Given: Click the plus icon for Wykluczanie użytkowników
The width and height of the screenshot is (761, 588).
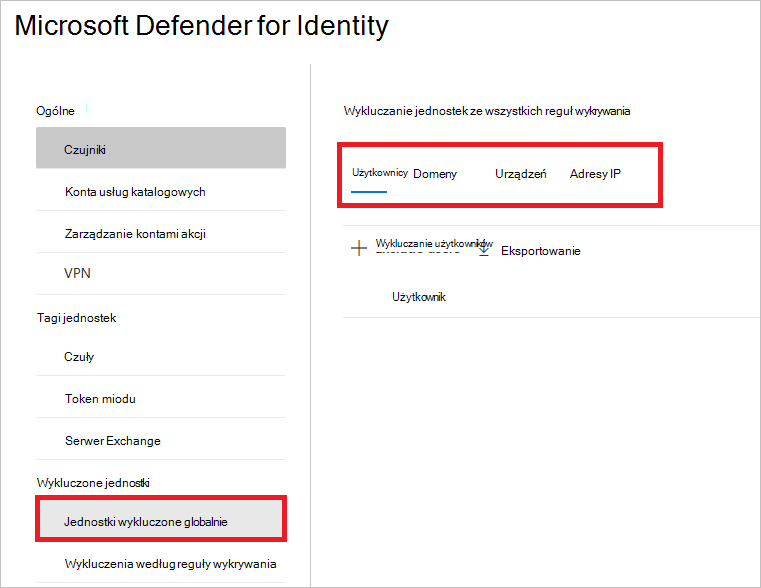Looking at the screenshot, I should tap(359, 248).
